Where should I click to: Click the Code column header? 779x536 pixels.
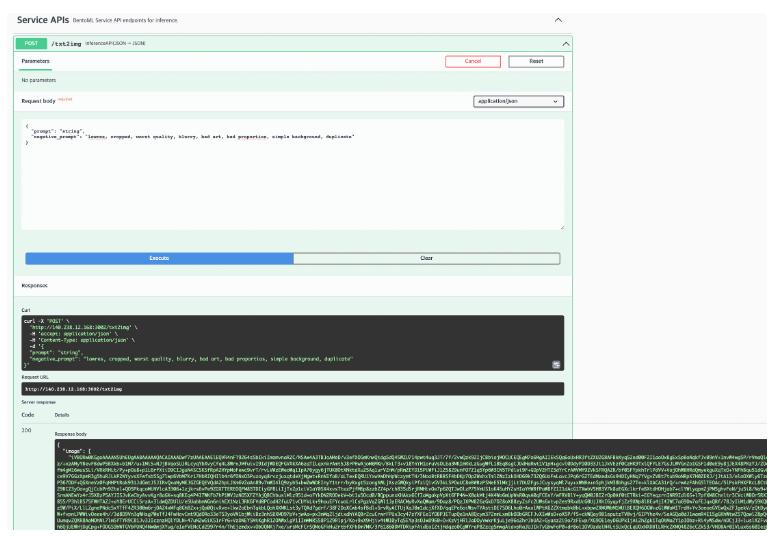(28, 415)
